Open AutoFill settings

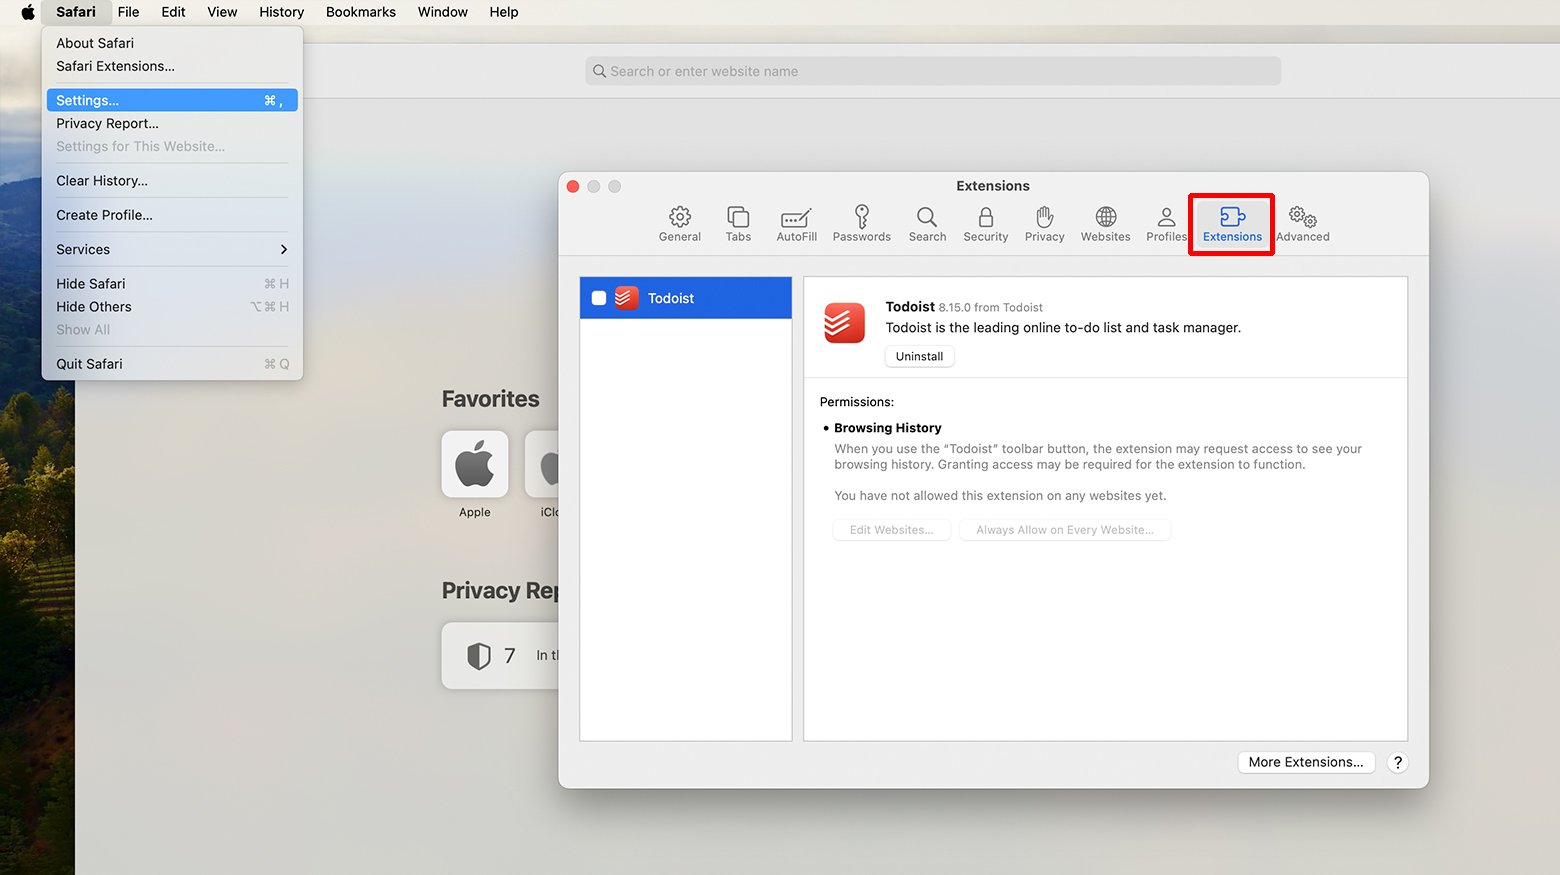(x=796, y=223)
